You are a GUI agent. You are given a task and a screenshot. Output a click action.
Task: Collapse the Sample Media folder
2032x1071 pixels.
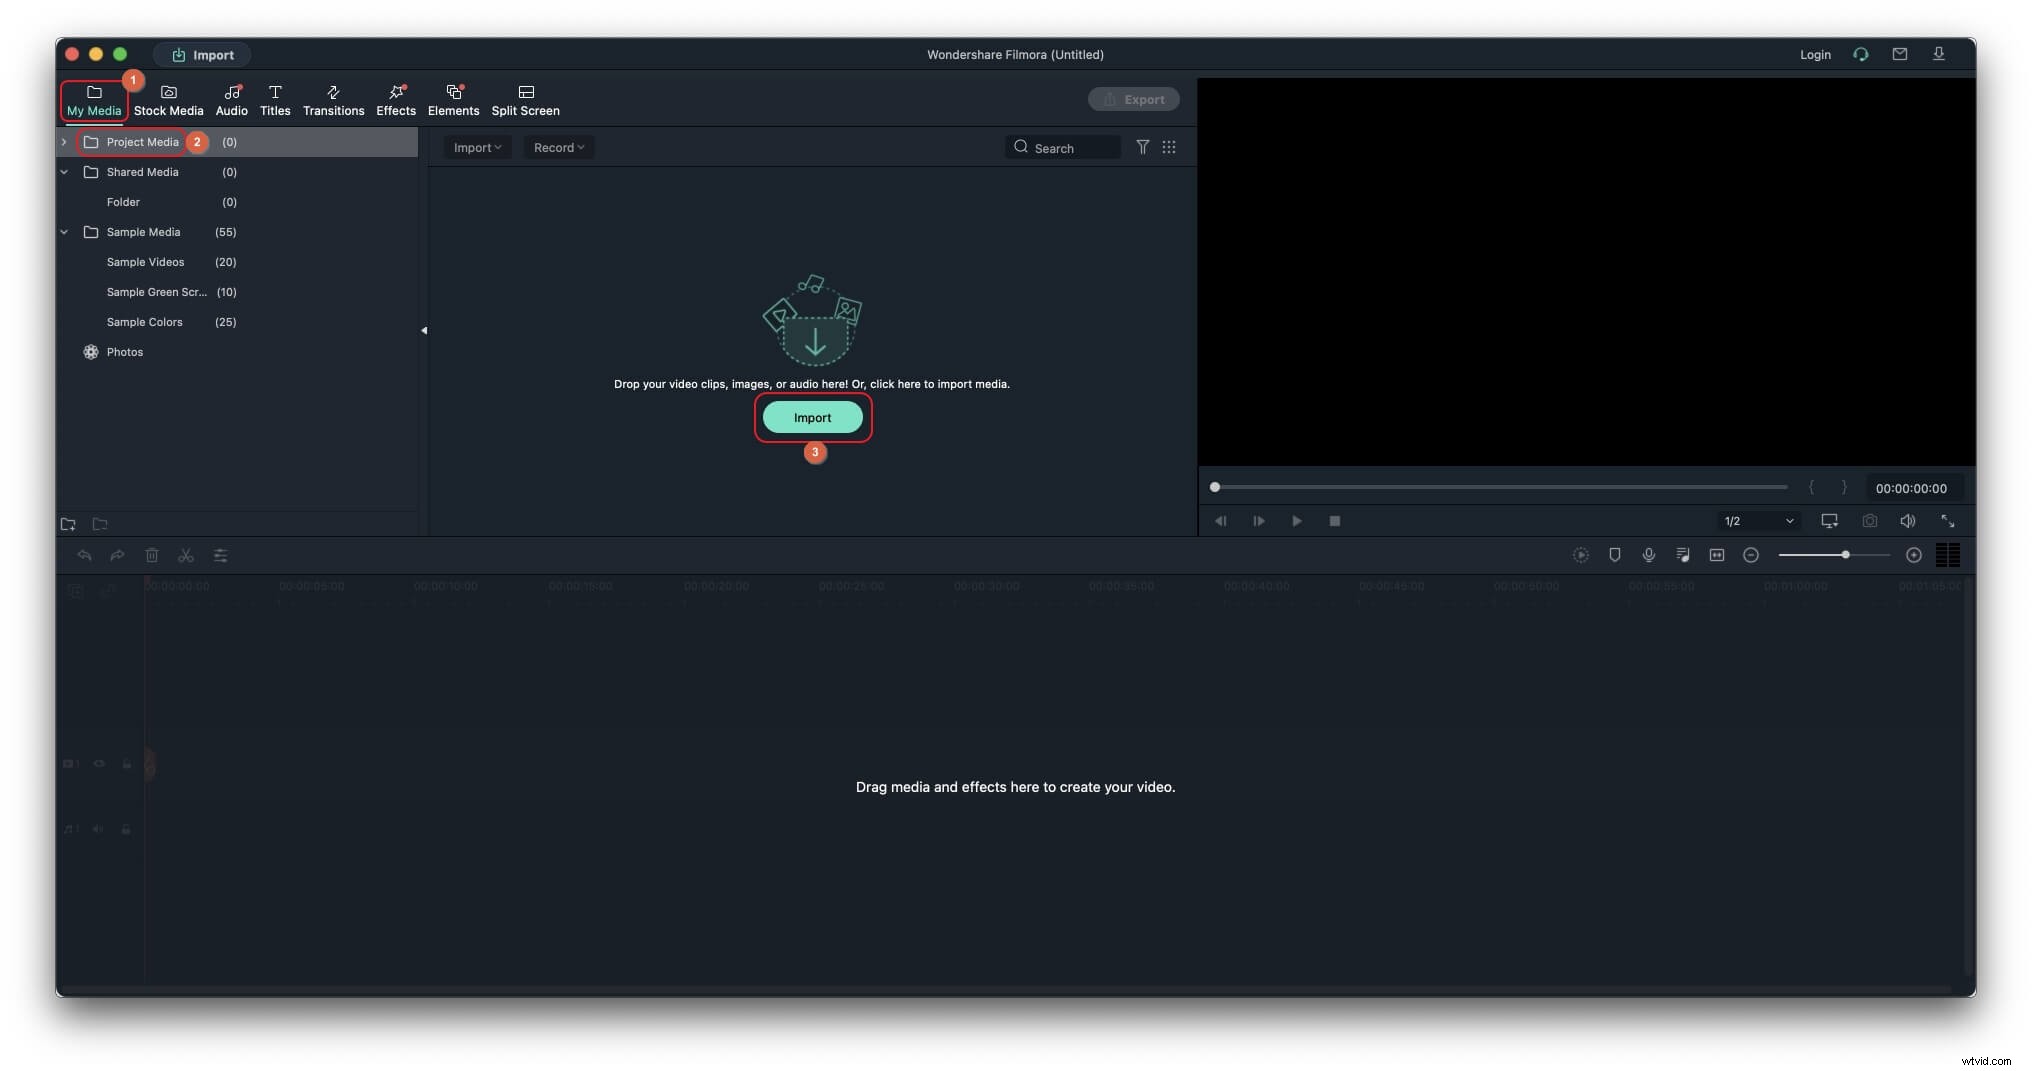point(64,232)
